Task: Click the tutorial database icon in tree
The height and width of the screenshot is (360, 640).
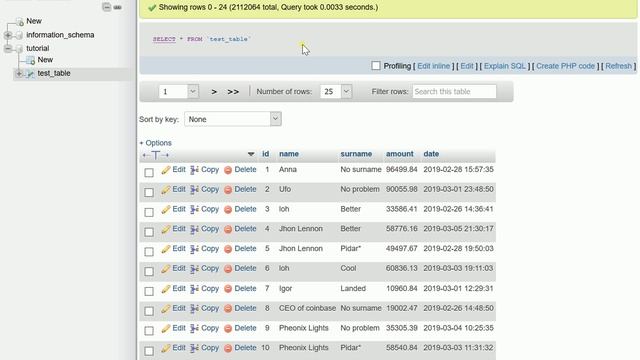Action: click(19, 49)
